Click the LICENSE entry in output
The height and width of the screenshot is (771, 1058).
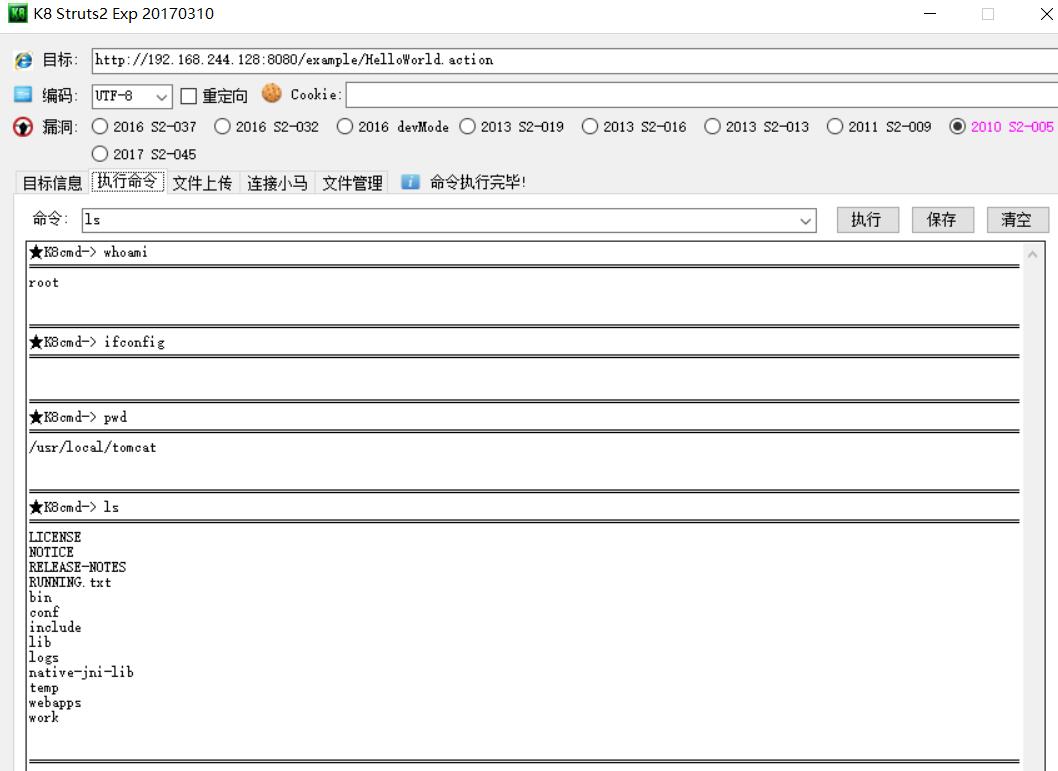pyautogui.click(x=55, y=537)
